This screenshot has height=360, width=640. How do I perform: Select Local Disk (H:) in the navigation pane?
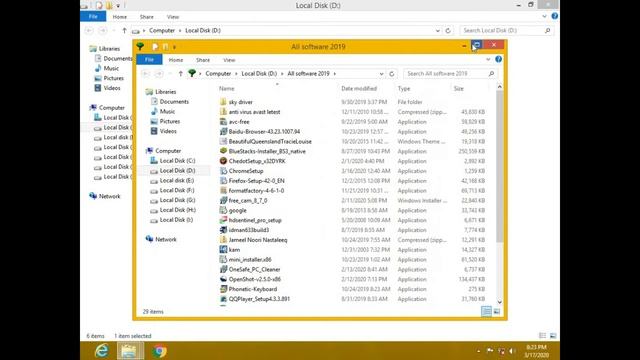point(178,210)
